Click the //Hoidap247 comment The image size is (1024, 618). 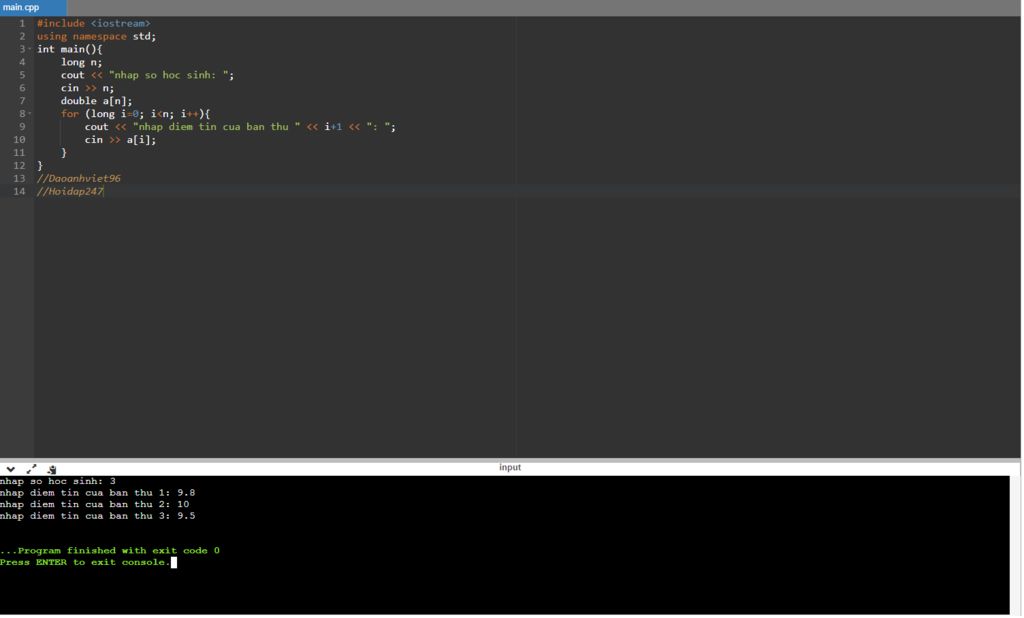pyautogui.click(x=70, y=191)
